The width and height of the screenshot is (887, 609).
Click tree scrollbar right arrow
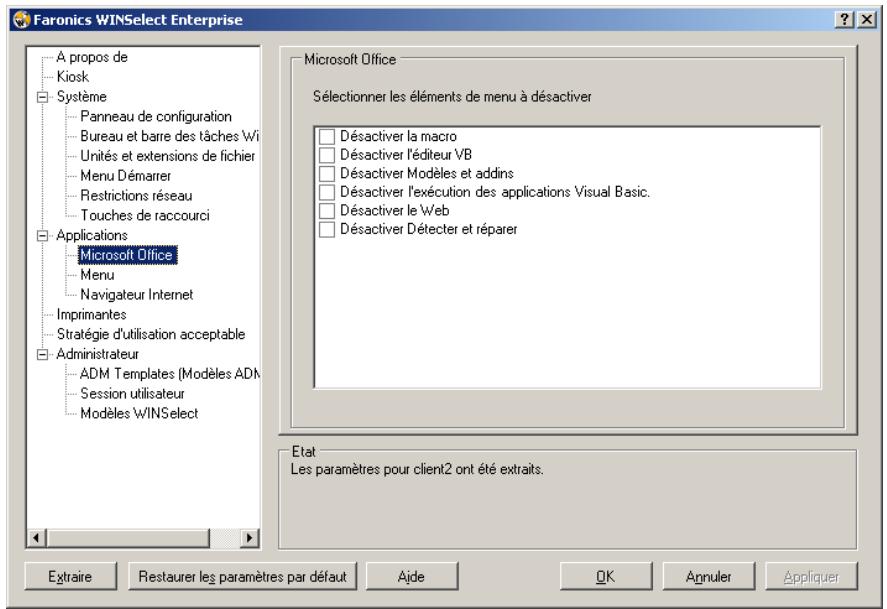coord(249,538)
